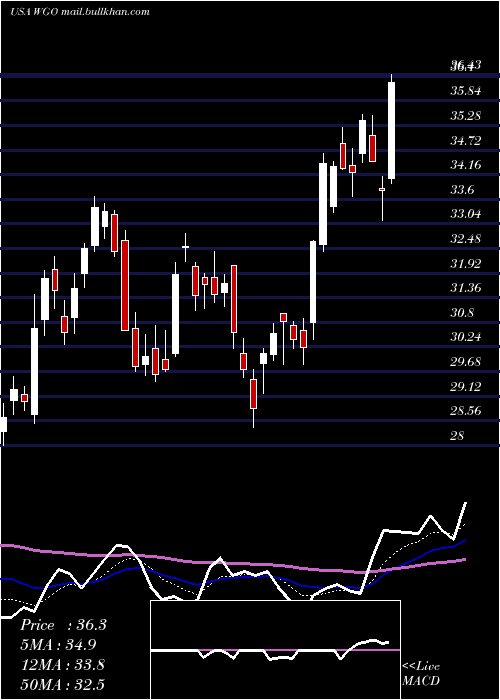Image resolution: width=500 pixels, height=700 pixels.
Task: Click the USA WGO mail.bullkhan.com title text
Action: click(79, 12)
